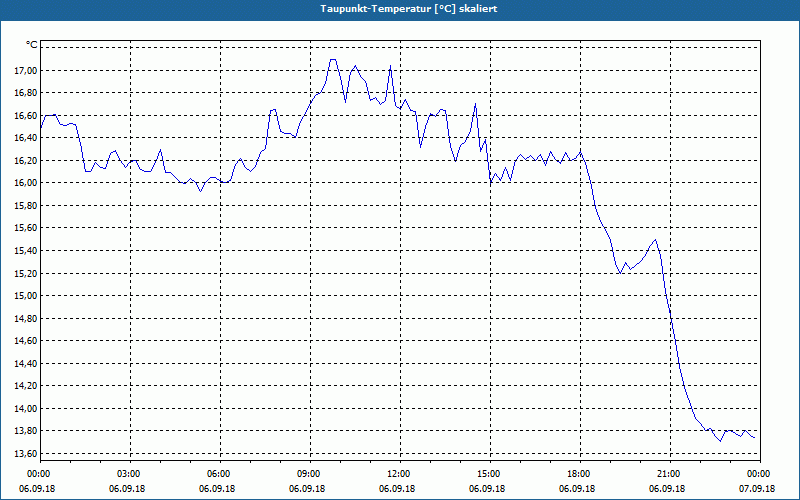Click the 07.09.18 date label
The height and width of the screenshot is (500, 800).
click(757, 489)
